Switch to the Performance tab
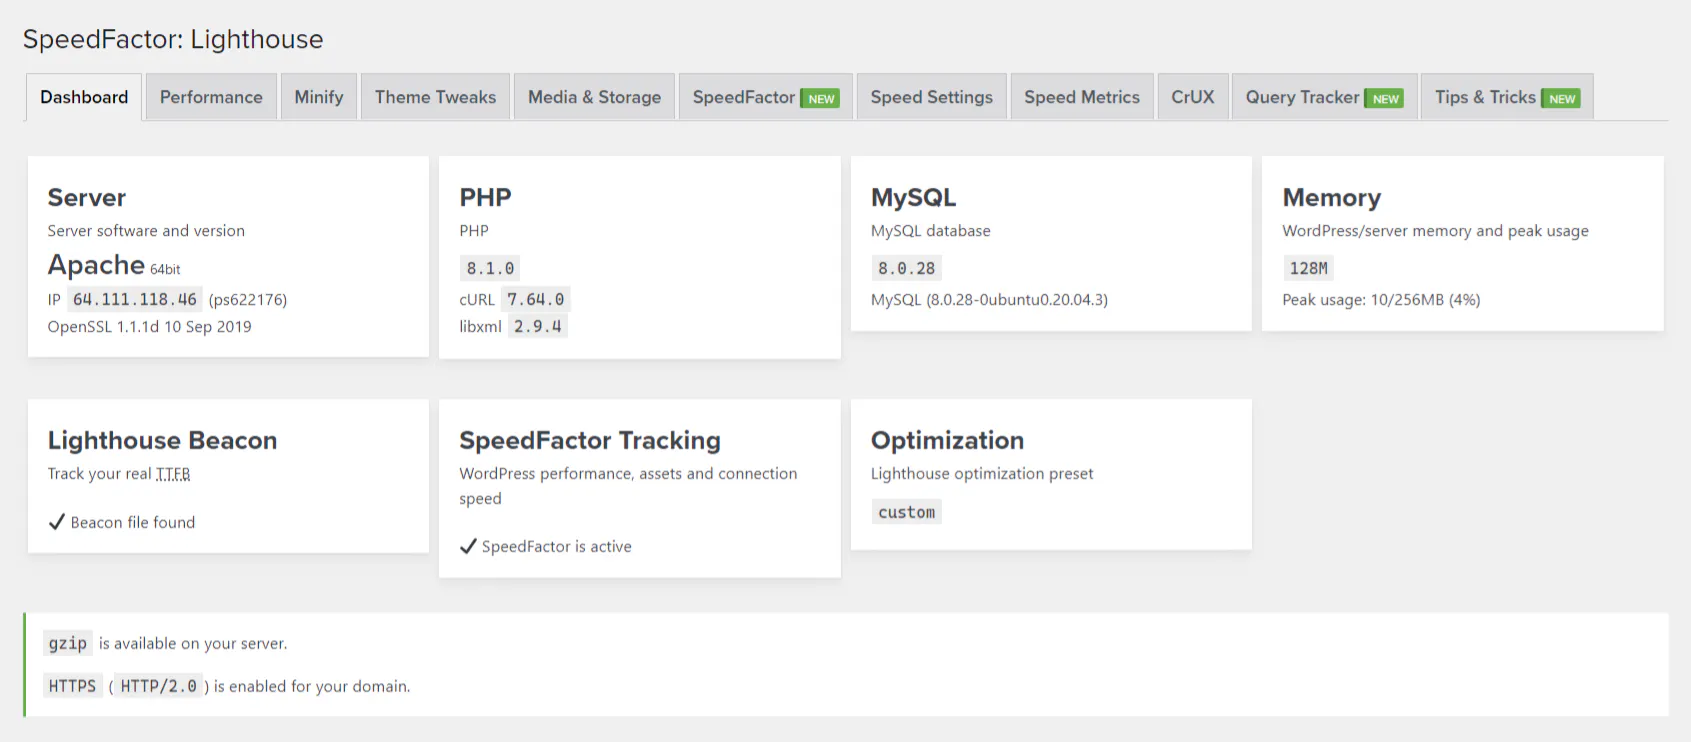The width and height of the screenshot is (1691, 742). pos(211,97)
